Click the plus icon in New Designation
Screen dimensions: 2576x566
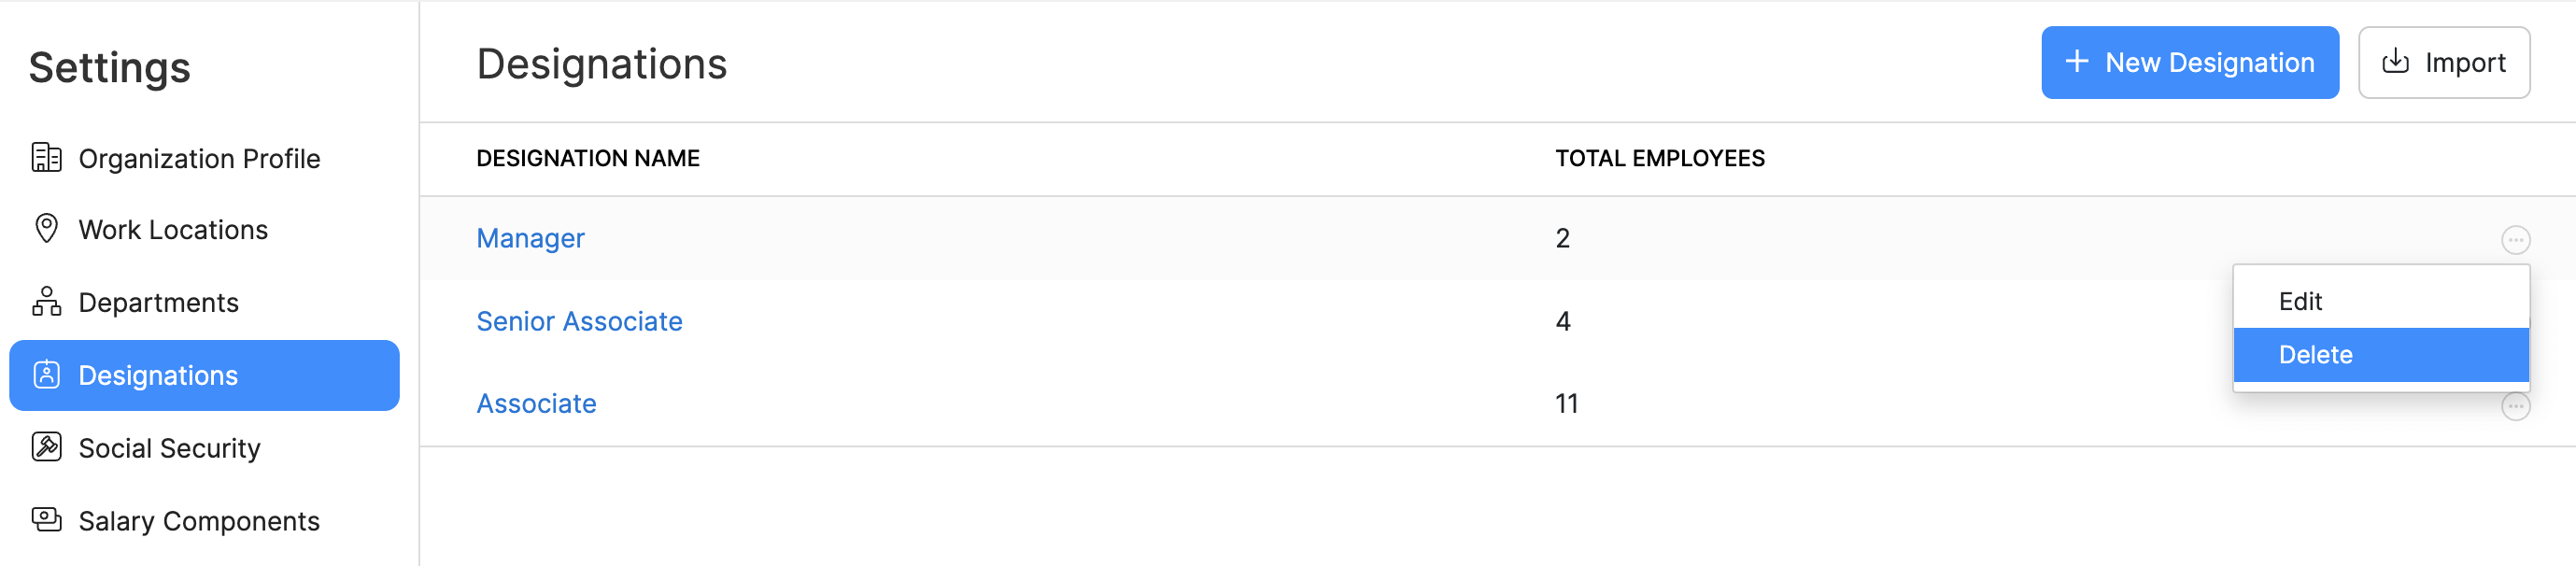click(2076, 62)
